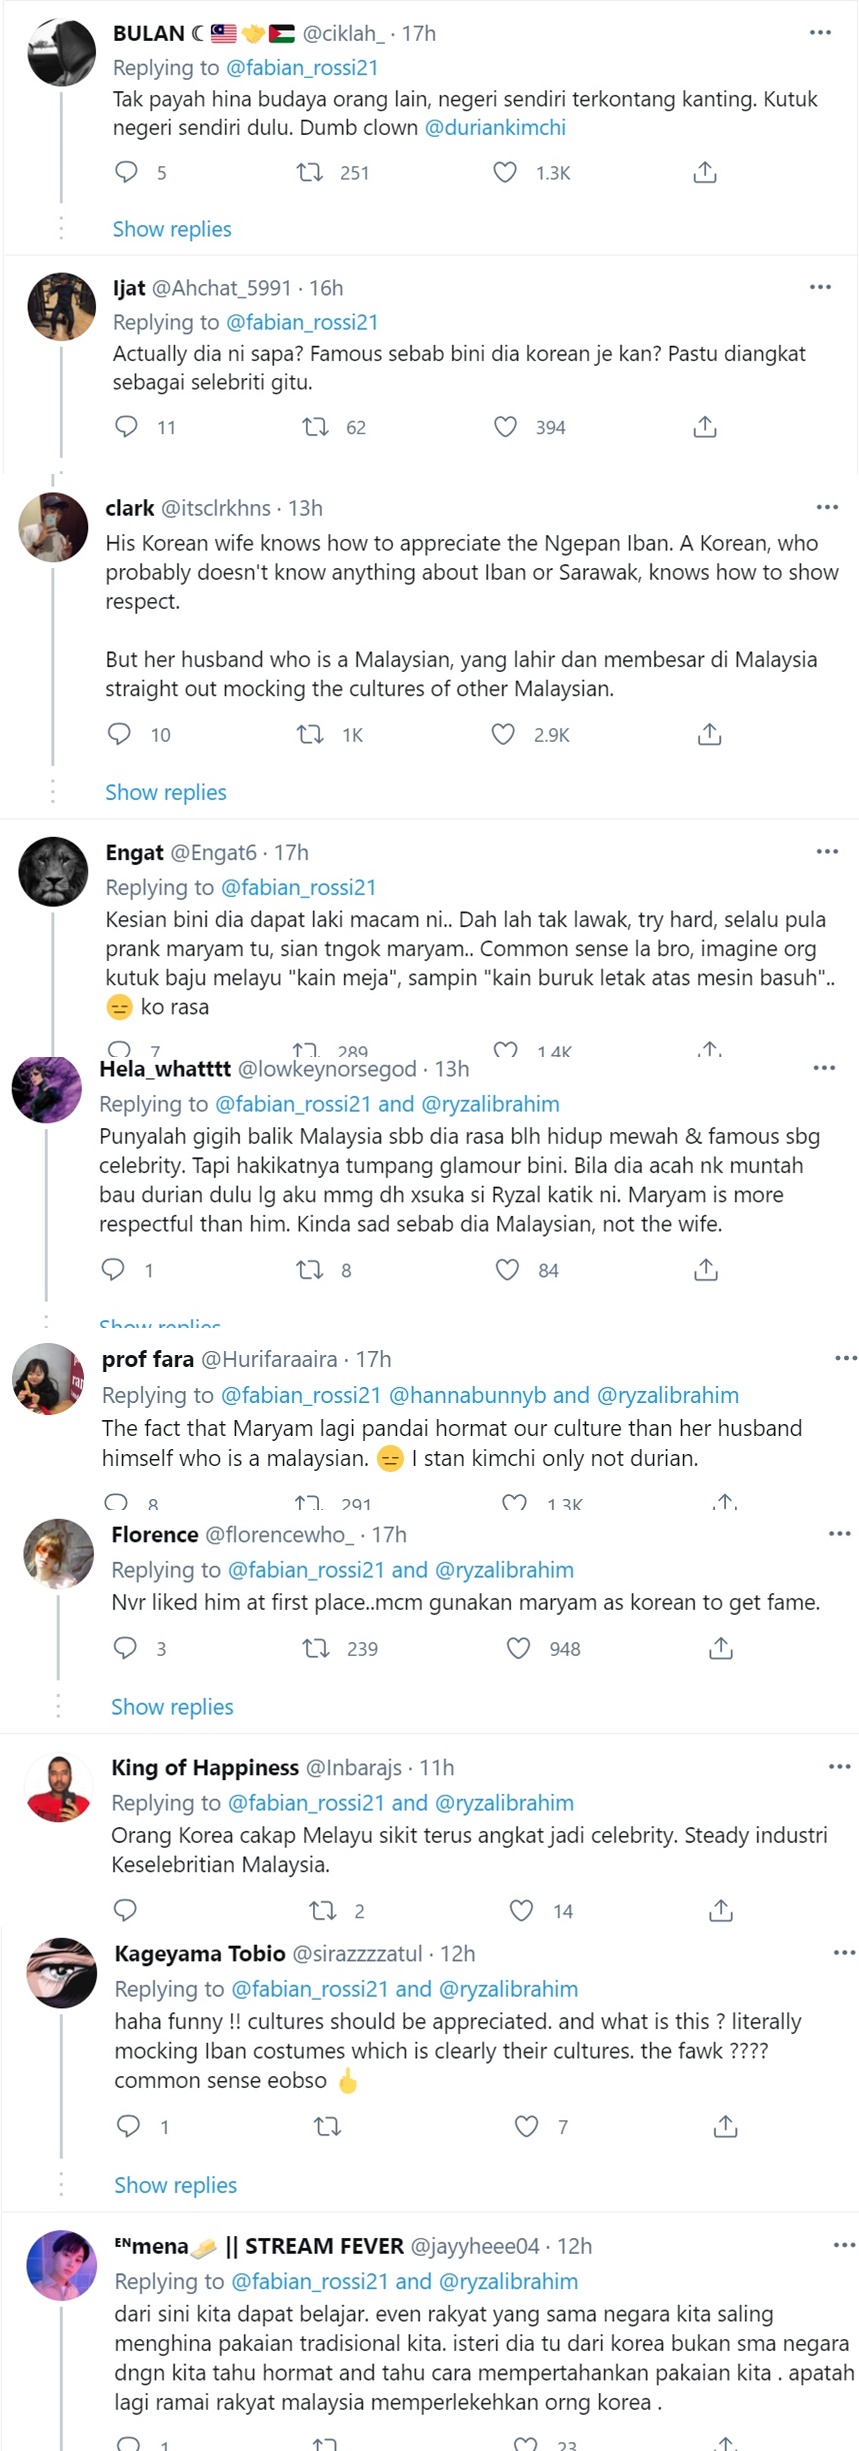Retweet clark's tweet
Screen dimensions: 859x2451
point(310,734)
